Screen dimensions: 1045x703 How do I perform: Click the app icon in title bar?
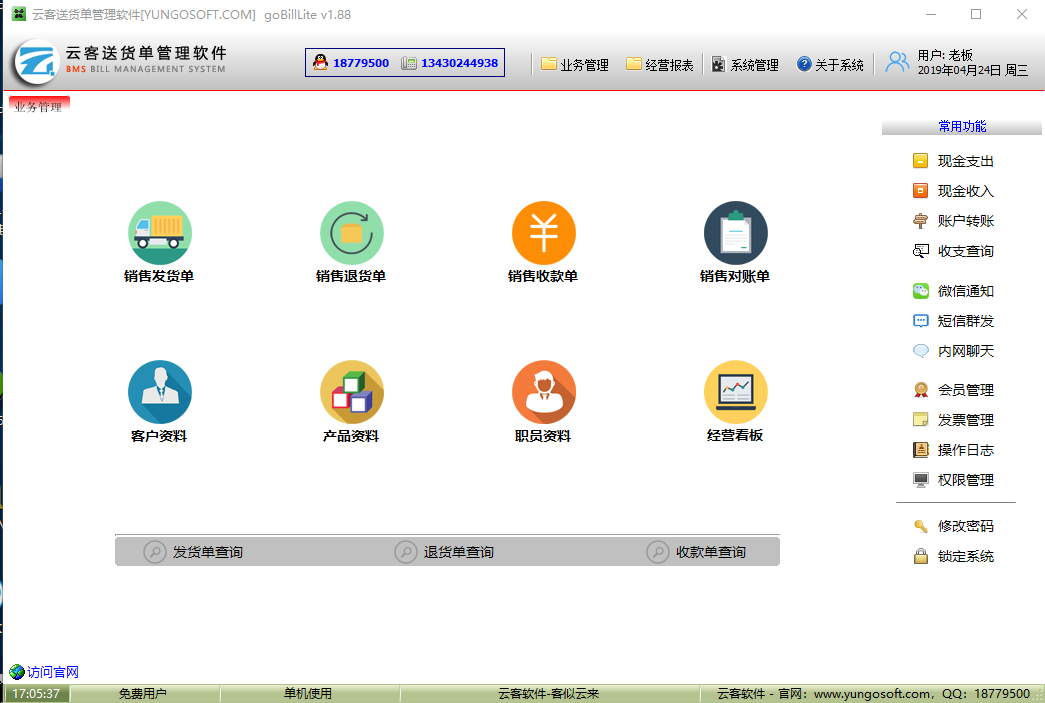tap(18, 14)
